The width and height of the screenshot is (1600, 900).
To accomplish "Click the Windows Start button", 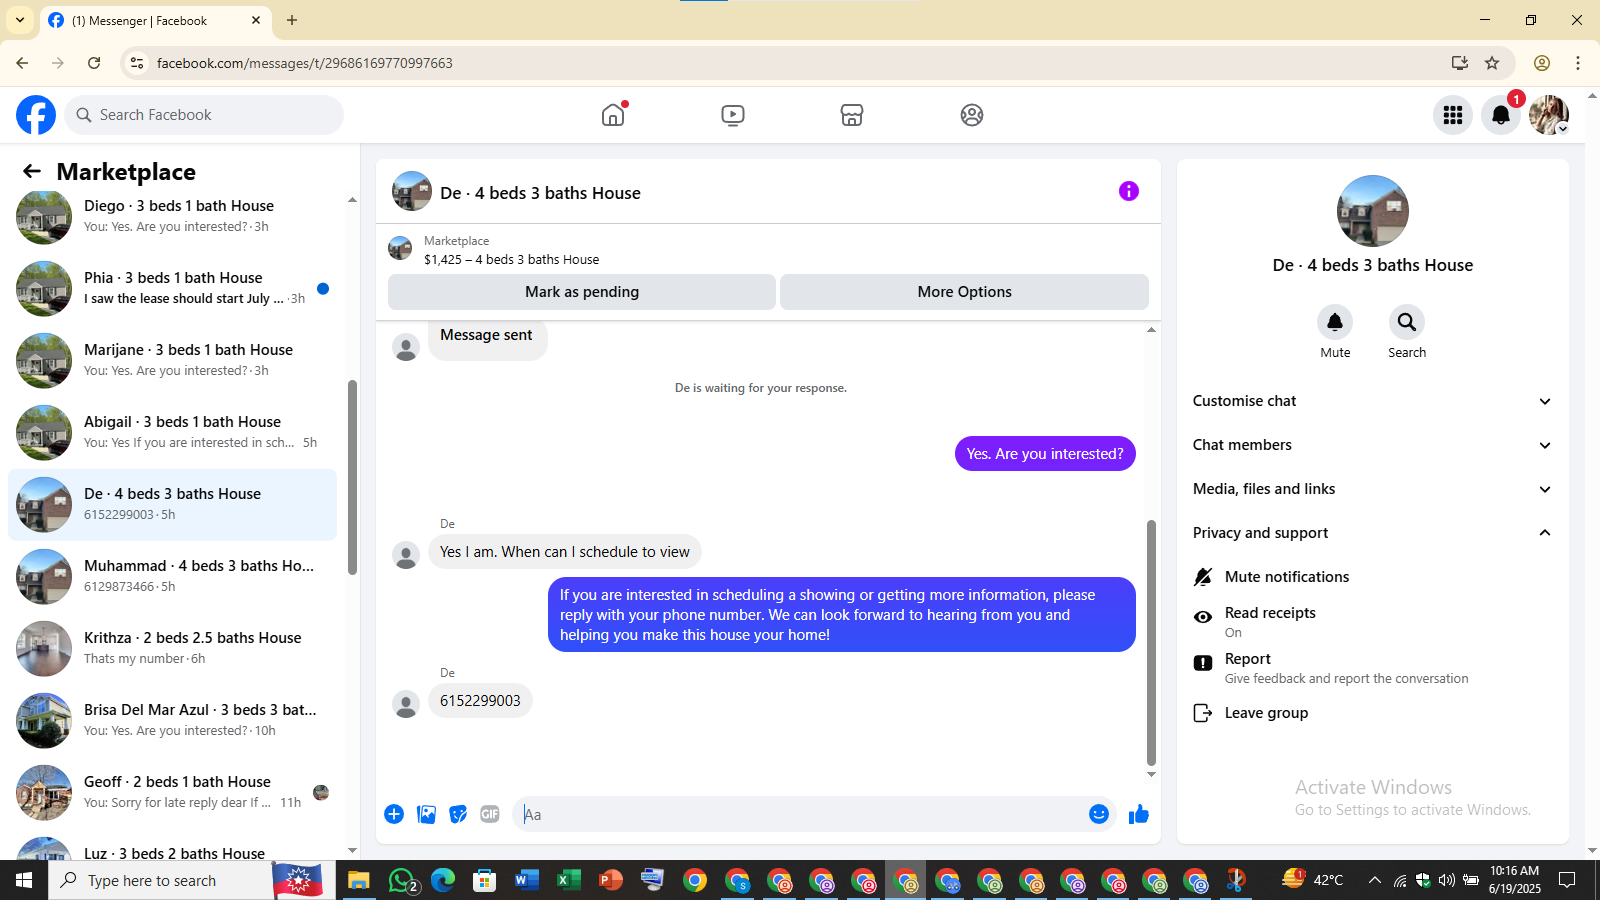I will click(24, 880).
